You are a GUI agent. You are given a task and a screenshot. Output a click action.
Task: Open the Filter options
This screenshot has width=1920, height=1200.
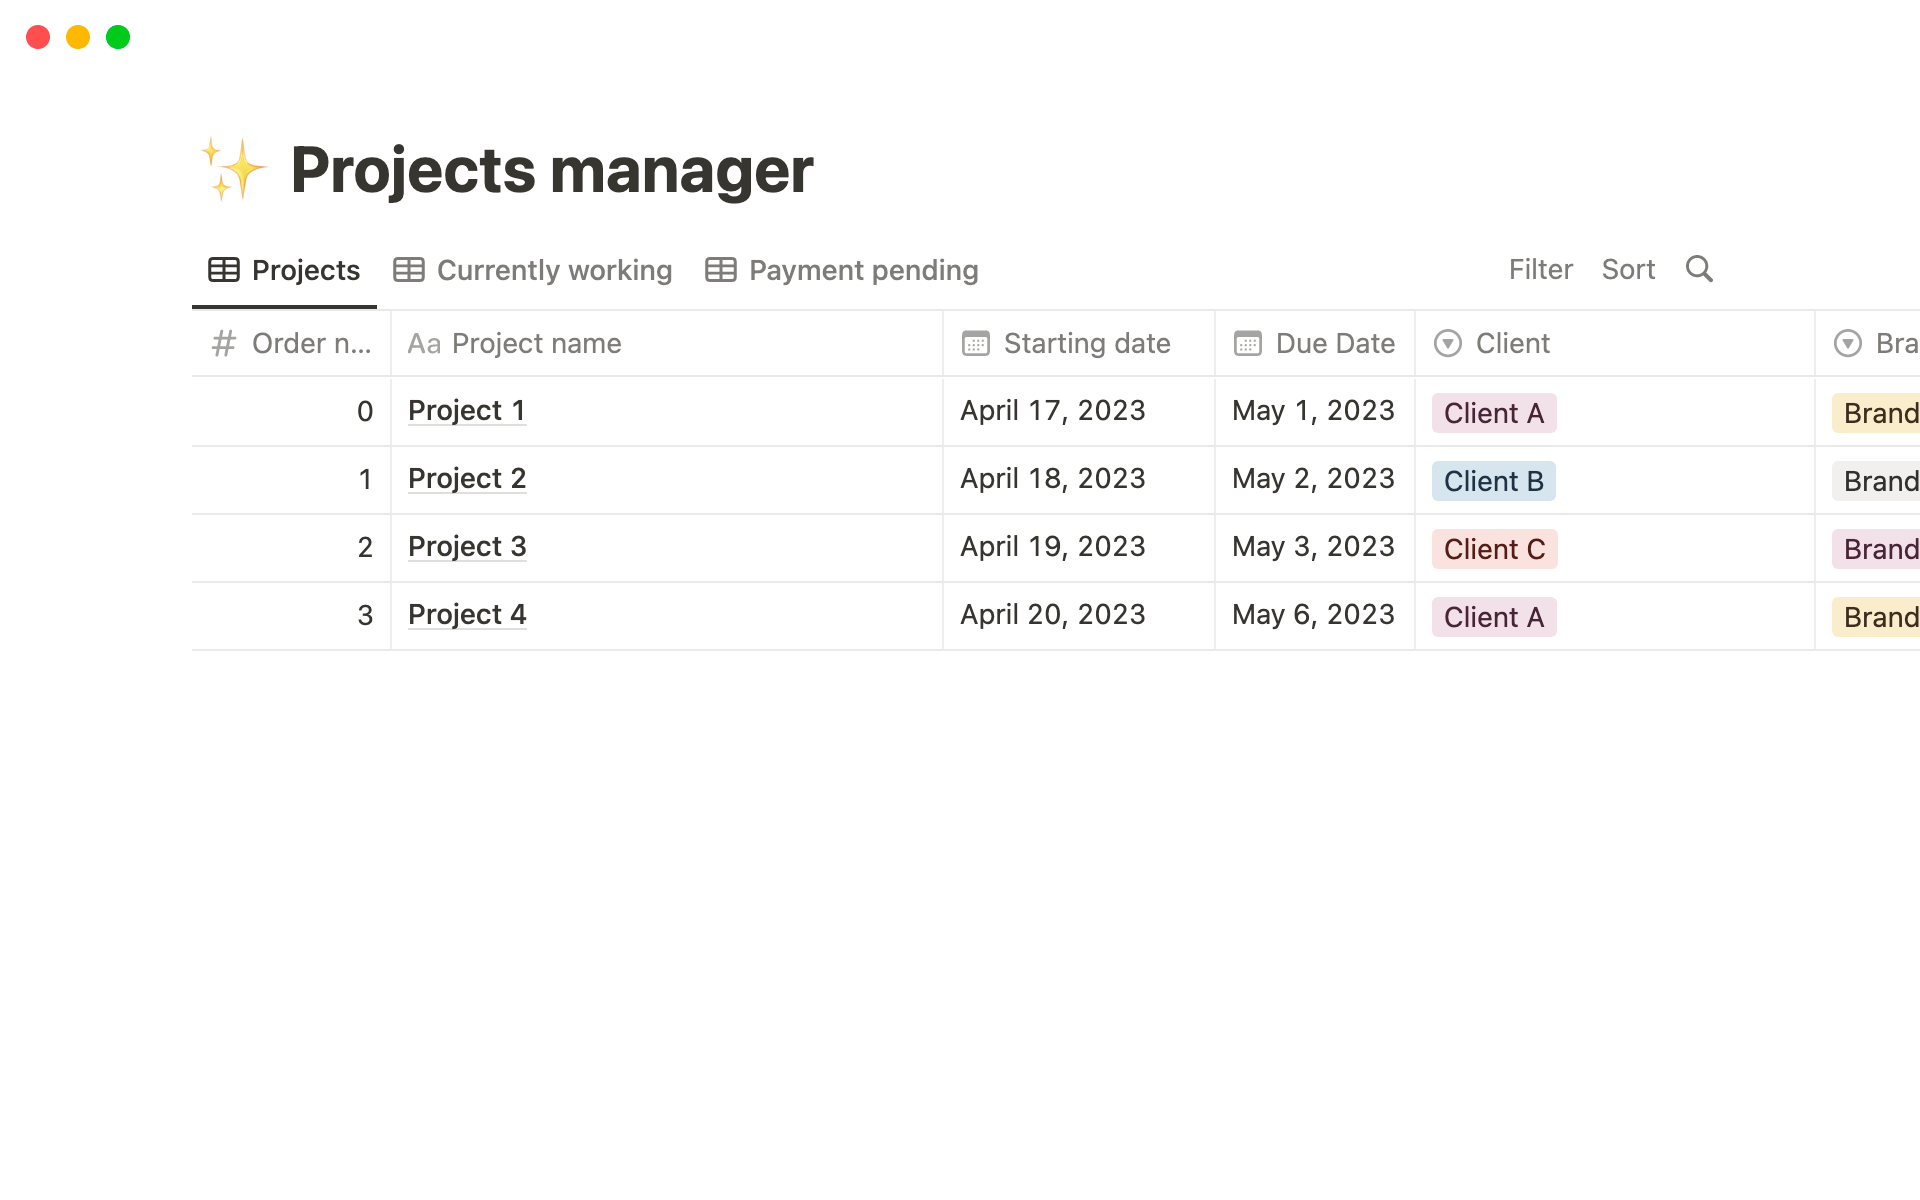pyautogui.click(x=1540, y=269)
